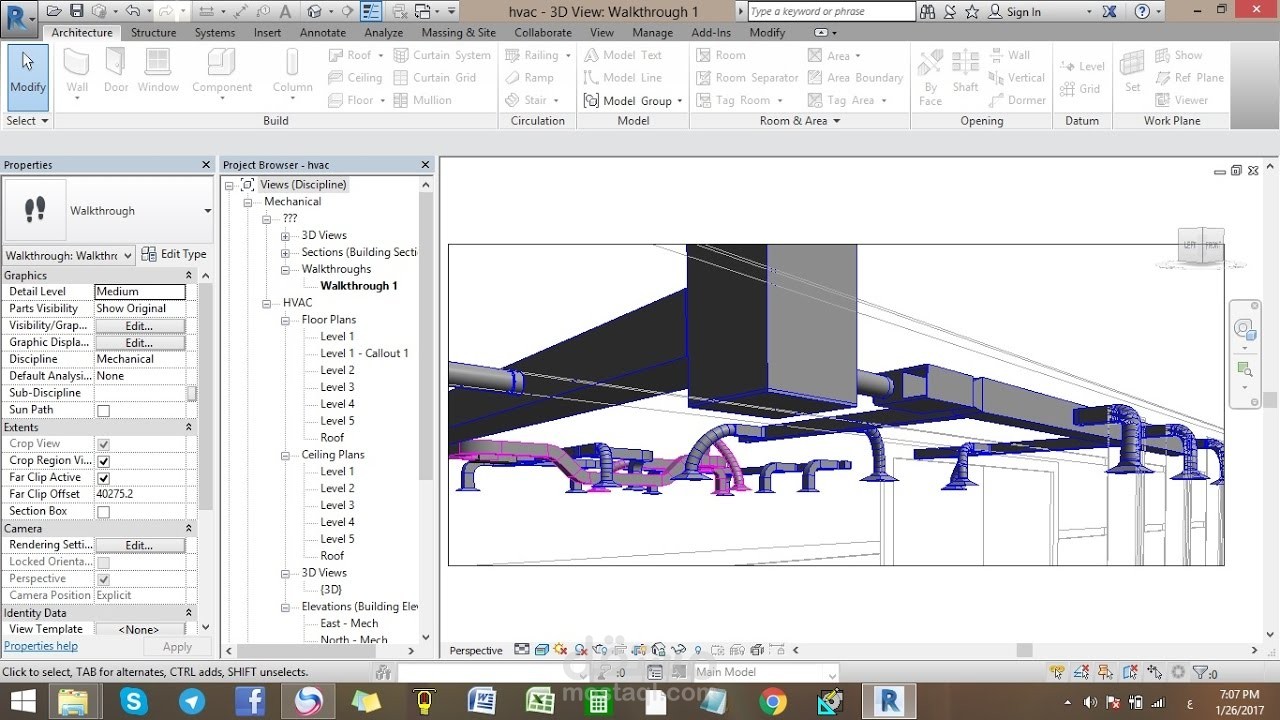Collapse the Extents properties section
Viewport: 1280px width, 720px height.
pyautogui.click(x=188, y=427)
